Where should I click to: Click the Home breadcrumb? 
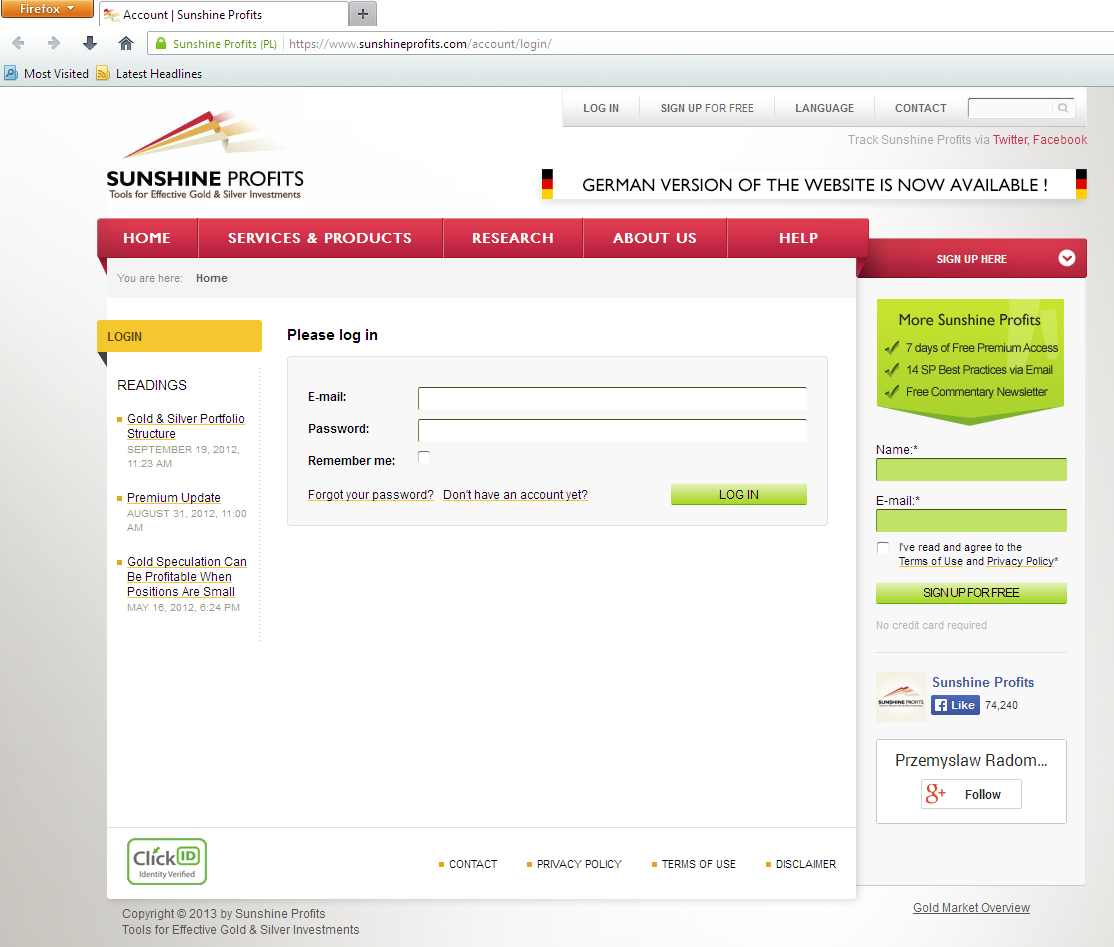click(212, 278)
